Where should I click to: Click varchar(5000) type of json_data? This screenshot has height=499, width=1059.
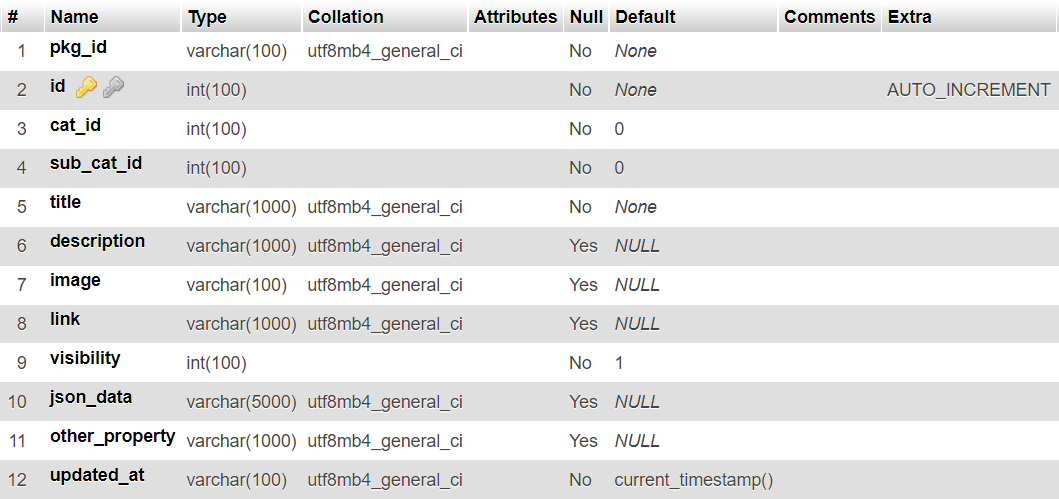coord(242,402)
